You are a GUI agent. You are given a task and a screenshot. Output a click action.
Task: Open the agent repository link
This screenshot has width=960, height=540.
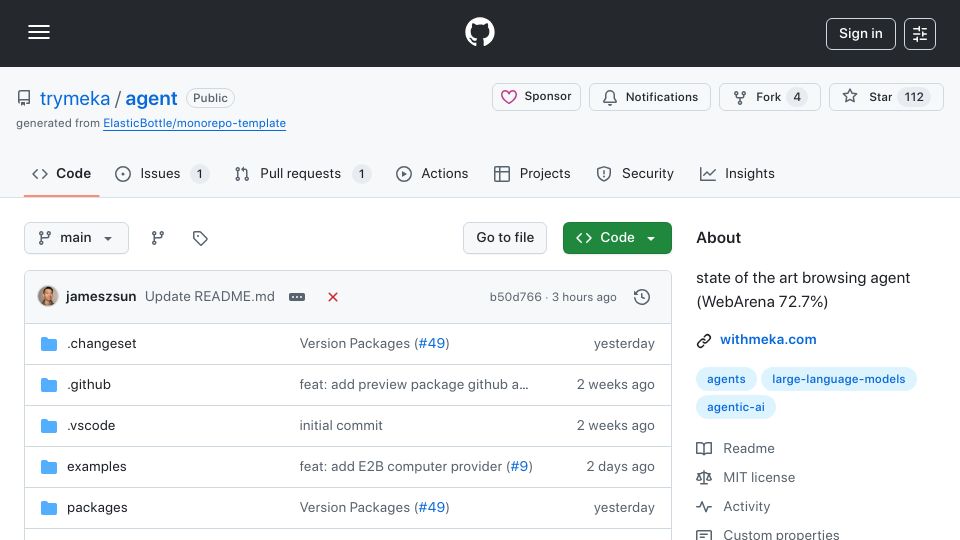(x=151, y=99)
